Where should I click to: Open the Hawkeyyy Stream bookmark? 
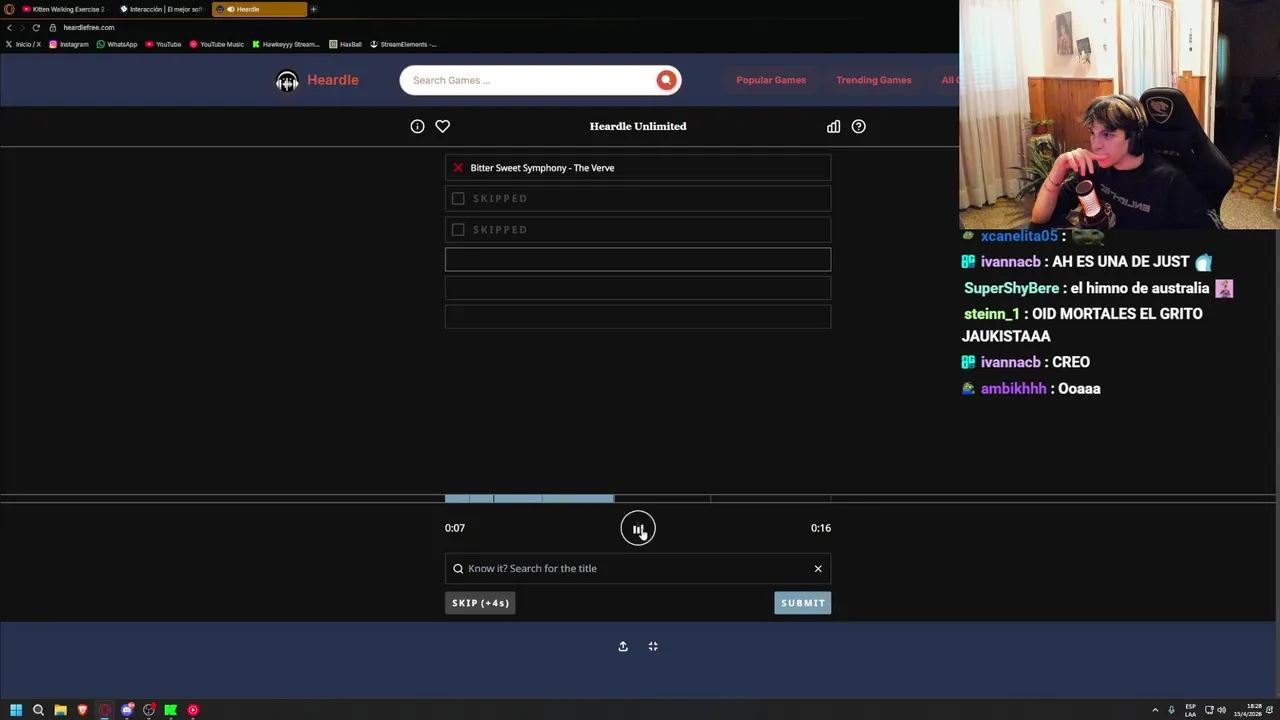(x=286, y=44)
